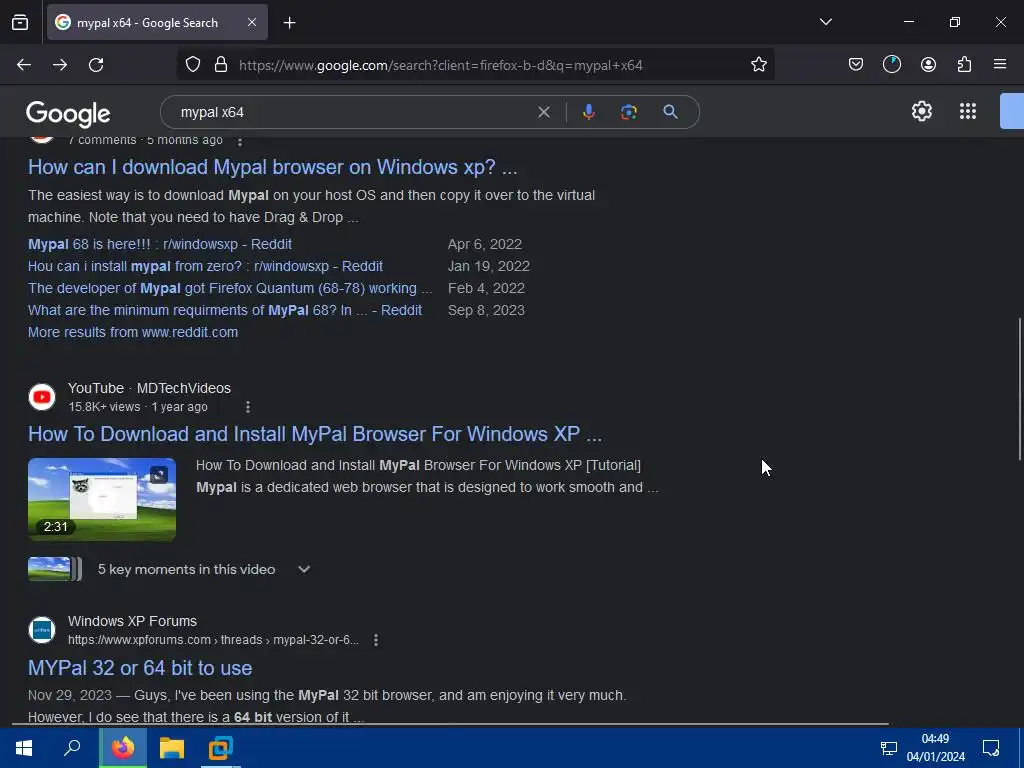This screenshot has width=1024, height=768.
Task: Reload the current page
Action: click(x=96, y=65)
